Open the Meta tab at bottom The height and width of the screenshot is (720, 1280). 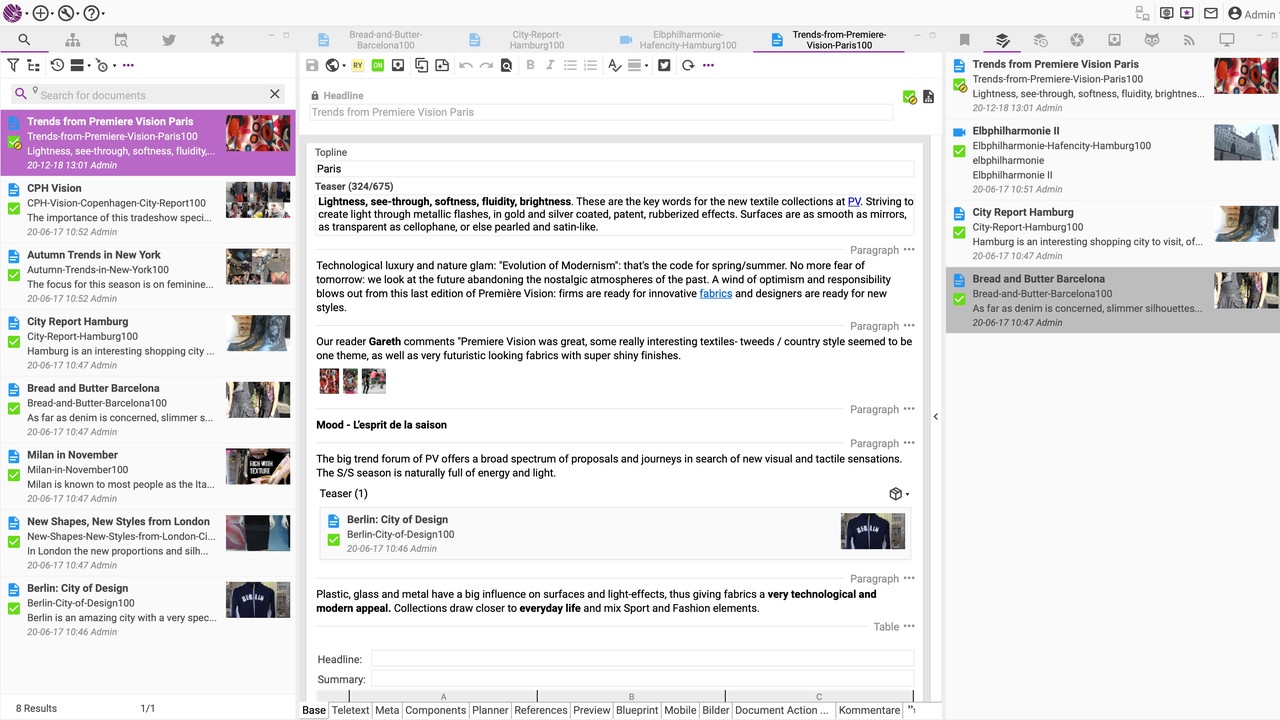387,710
